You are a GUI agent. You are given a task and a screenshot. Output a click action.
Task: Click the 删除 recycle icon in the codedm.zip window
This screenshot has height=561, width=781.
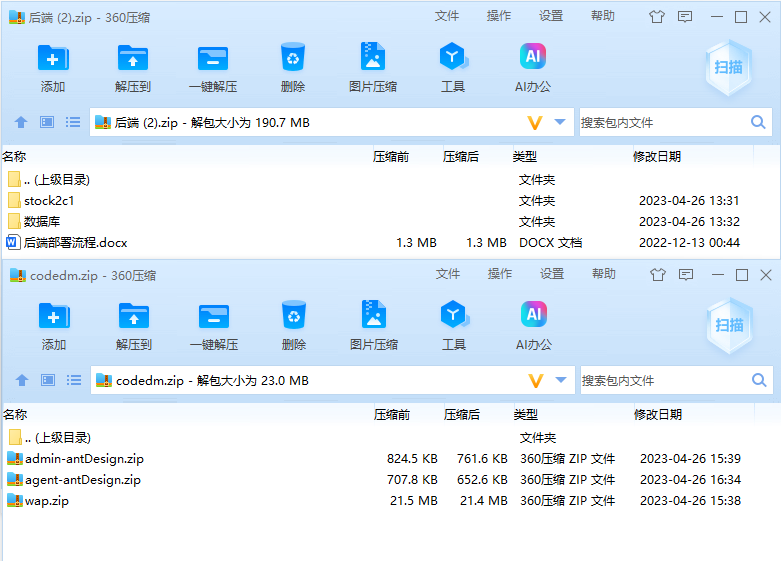click(x=294, y=316)
